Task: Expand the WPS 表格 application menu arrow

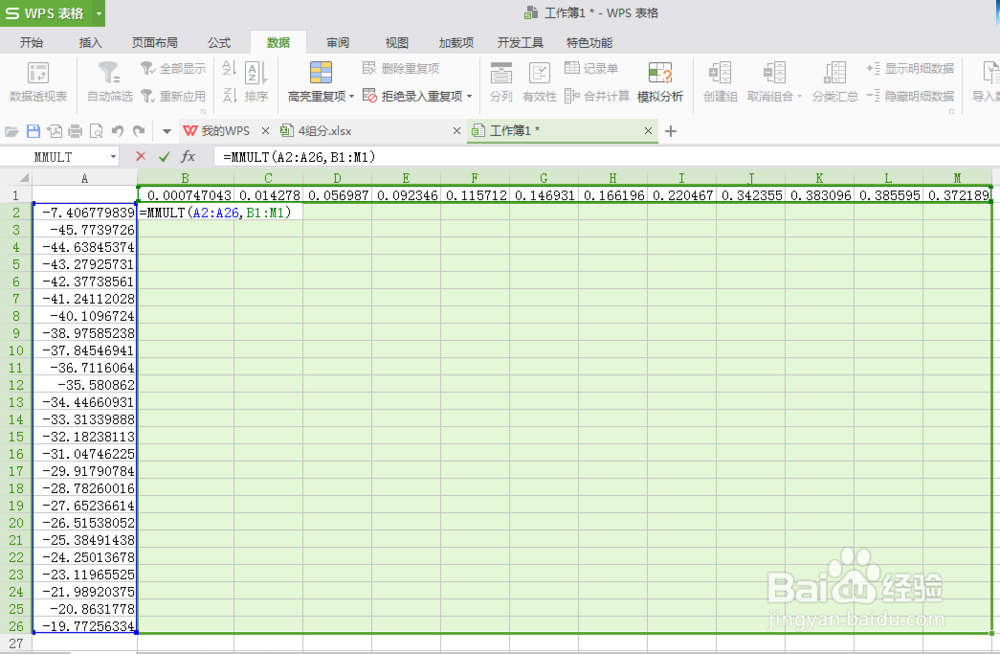Action: 98,13
